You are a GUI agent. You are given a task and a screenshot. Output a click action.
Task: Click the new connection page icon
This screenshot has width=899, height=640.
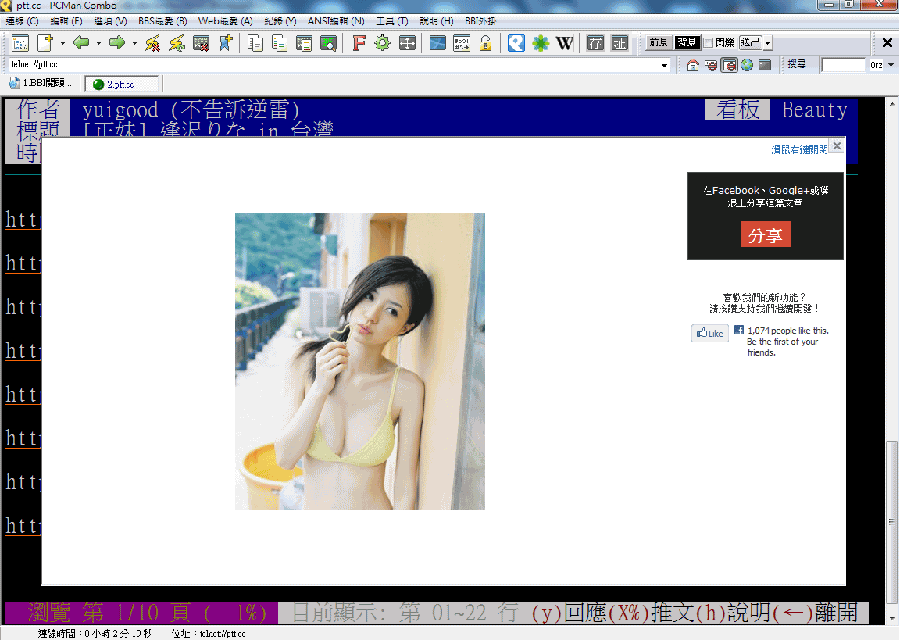45,43
